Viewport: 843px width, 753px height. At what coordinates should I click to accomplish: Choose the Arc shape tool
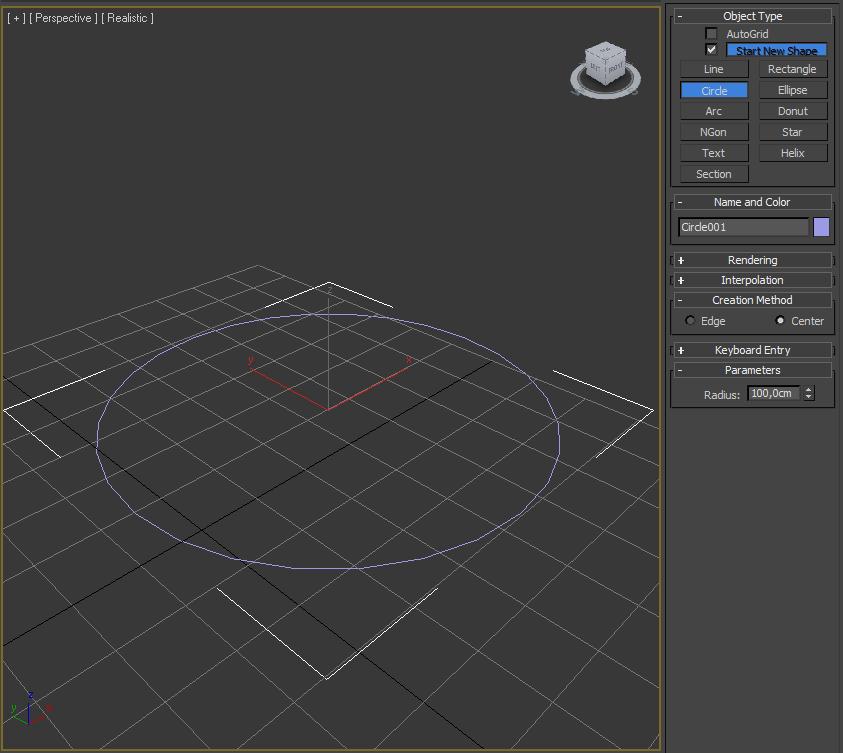[x=714, y=111]
